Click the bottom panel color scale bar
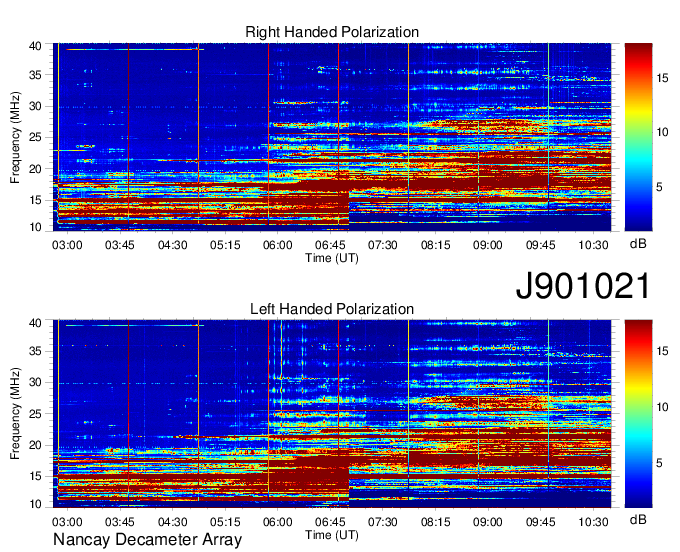 [x=638, y=414]
